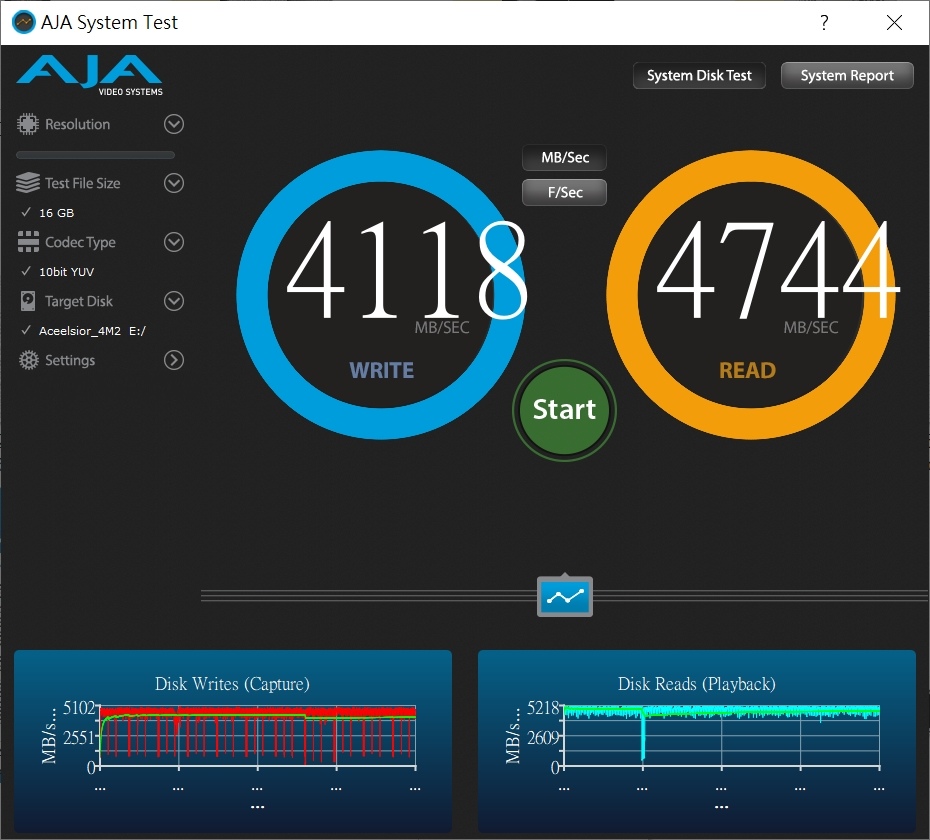
Task: Click the Disk Writes (Capture) title
Action: (x=232, y=684)
